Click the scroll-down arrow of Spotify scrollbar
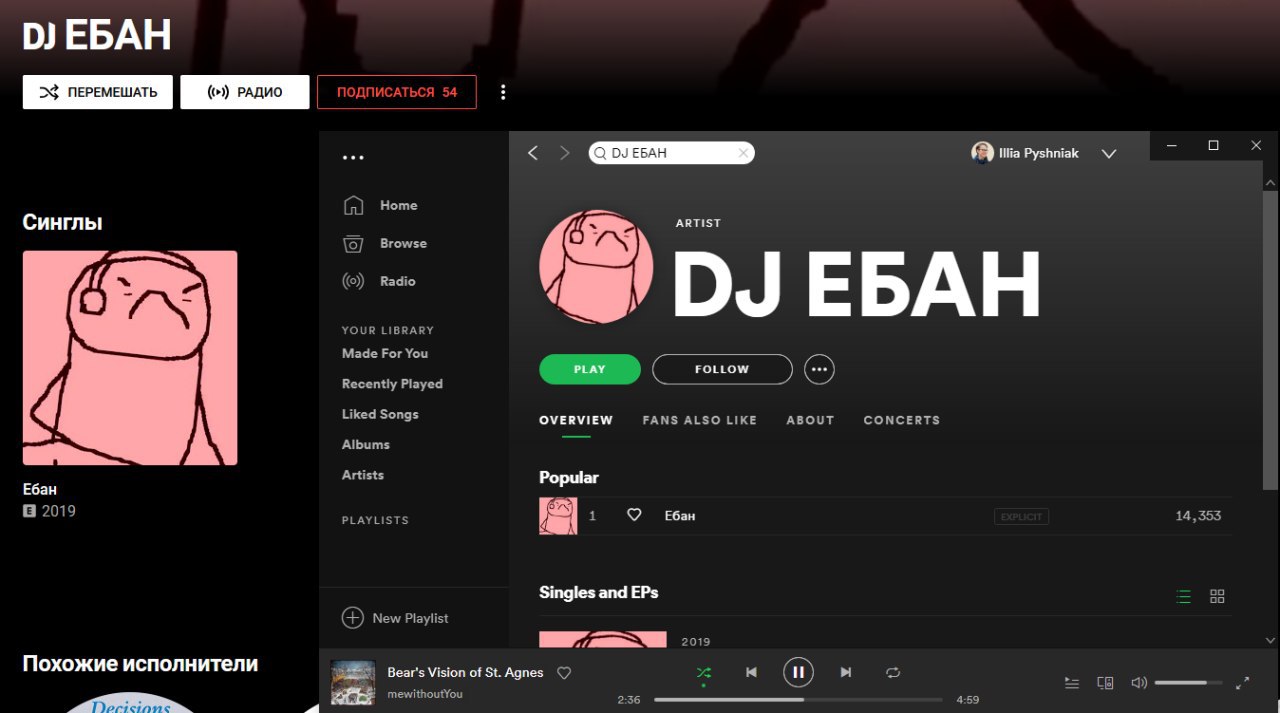1280x713 pixels. (1271, 640)
